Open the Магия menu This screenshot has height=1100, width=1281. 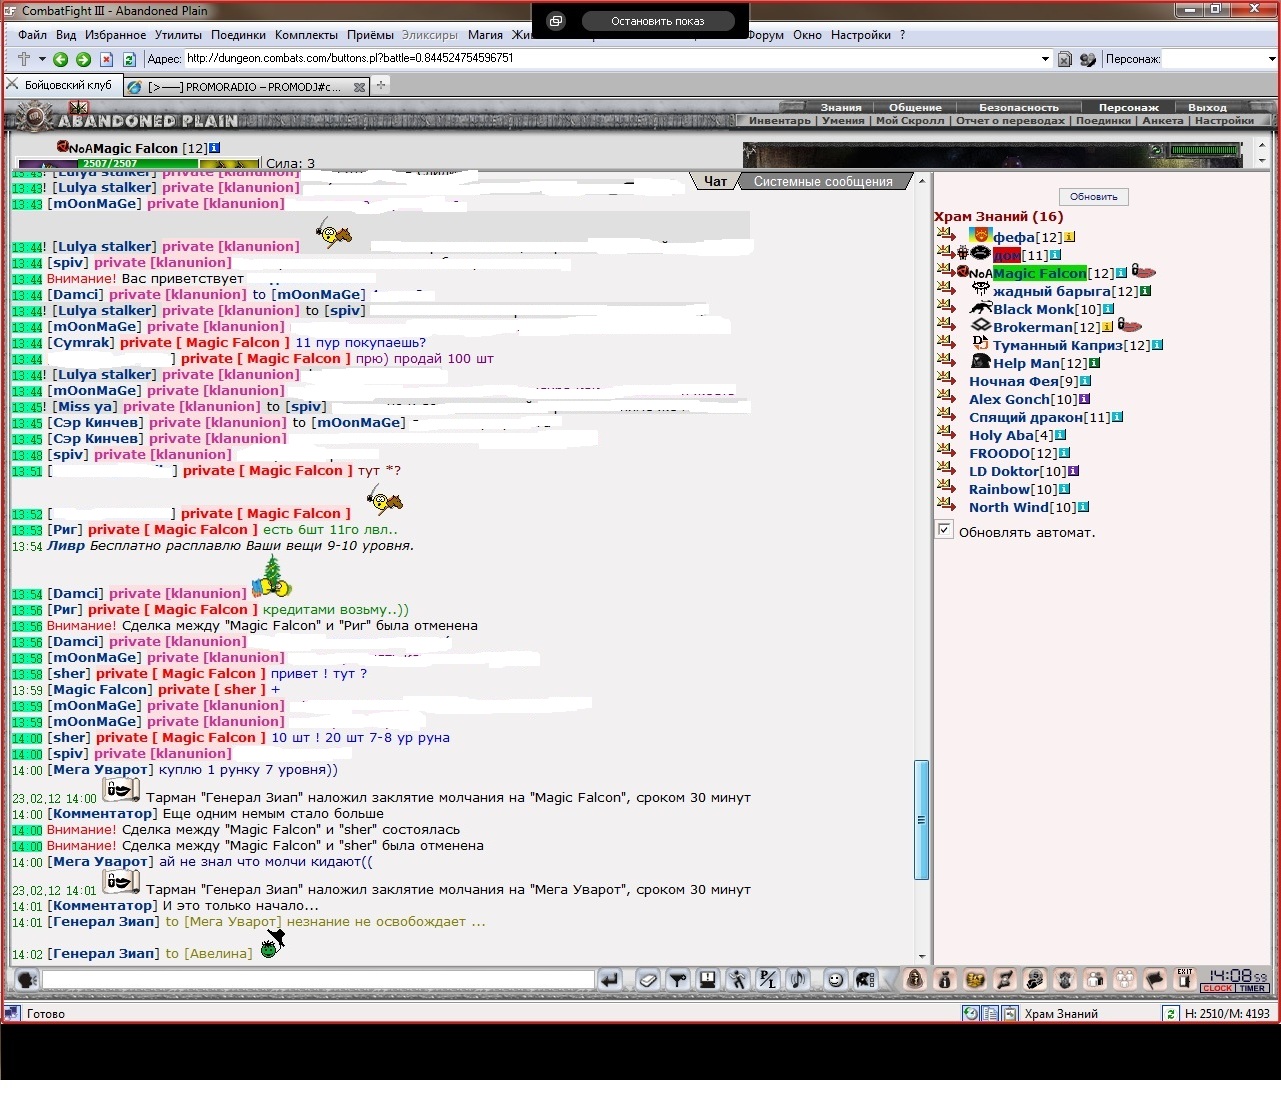coord(485,35)
